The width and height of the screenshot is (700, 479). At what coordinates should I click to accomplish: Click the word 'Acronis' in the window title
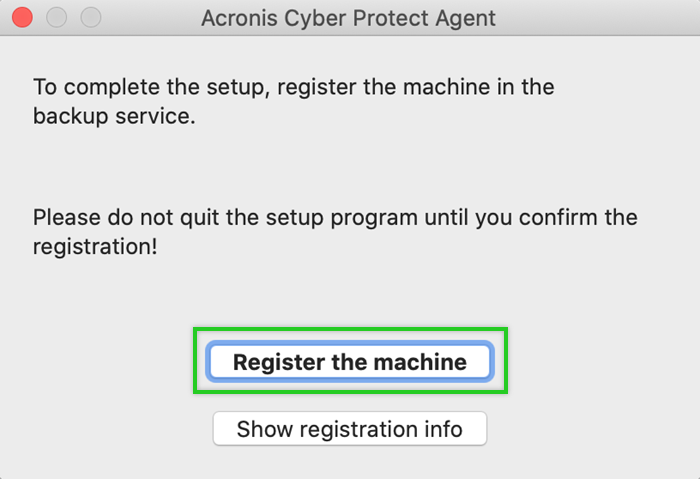pos(238,18)
